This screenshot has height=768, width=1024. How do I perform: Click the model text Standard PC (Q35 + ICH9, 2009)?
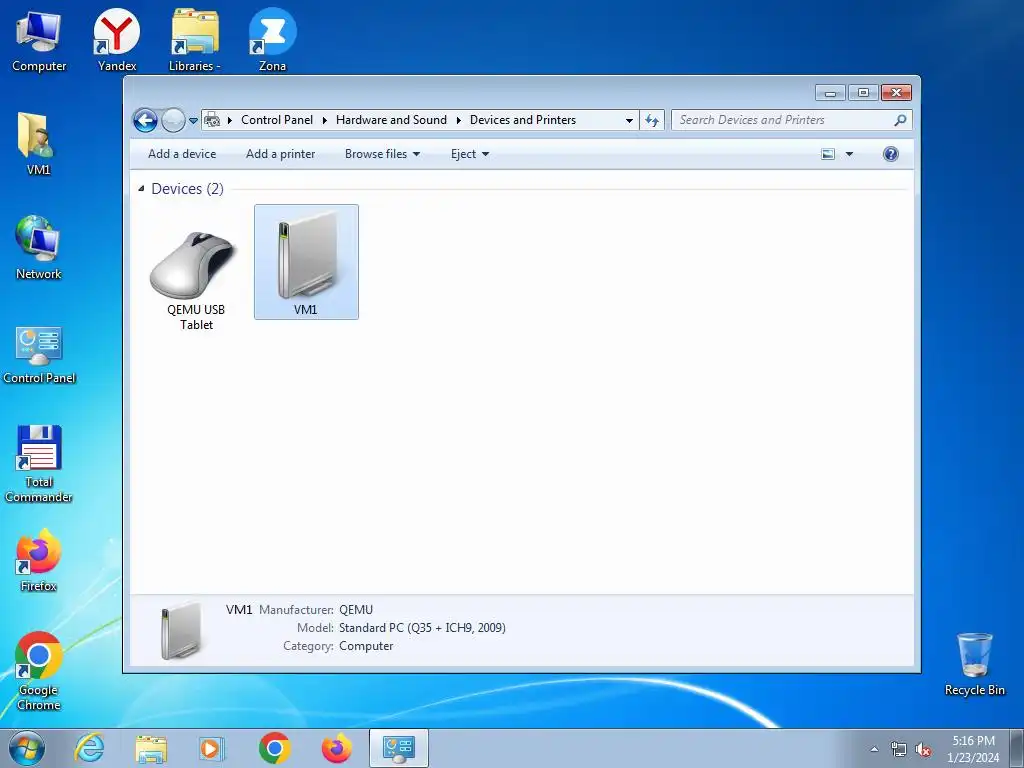click(x=422, y=628)
